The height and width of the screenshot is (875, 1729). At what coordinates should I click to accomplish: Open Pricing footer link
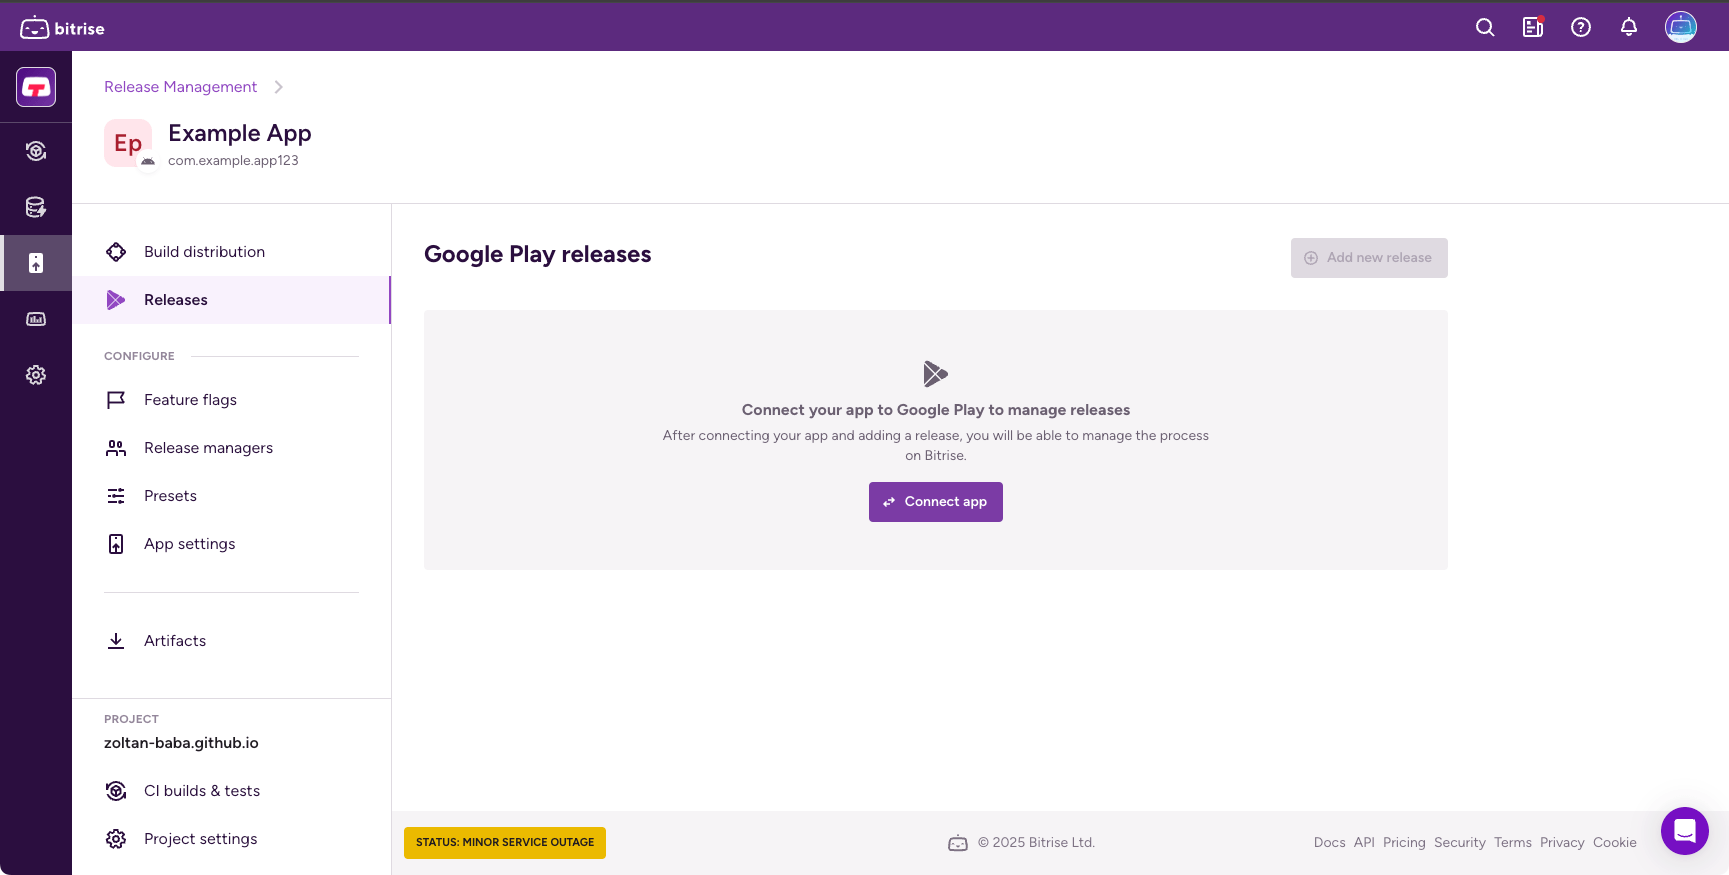point(1404,843)
